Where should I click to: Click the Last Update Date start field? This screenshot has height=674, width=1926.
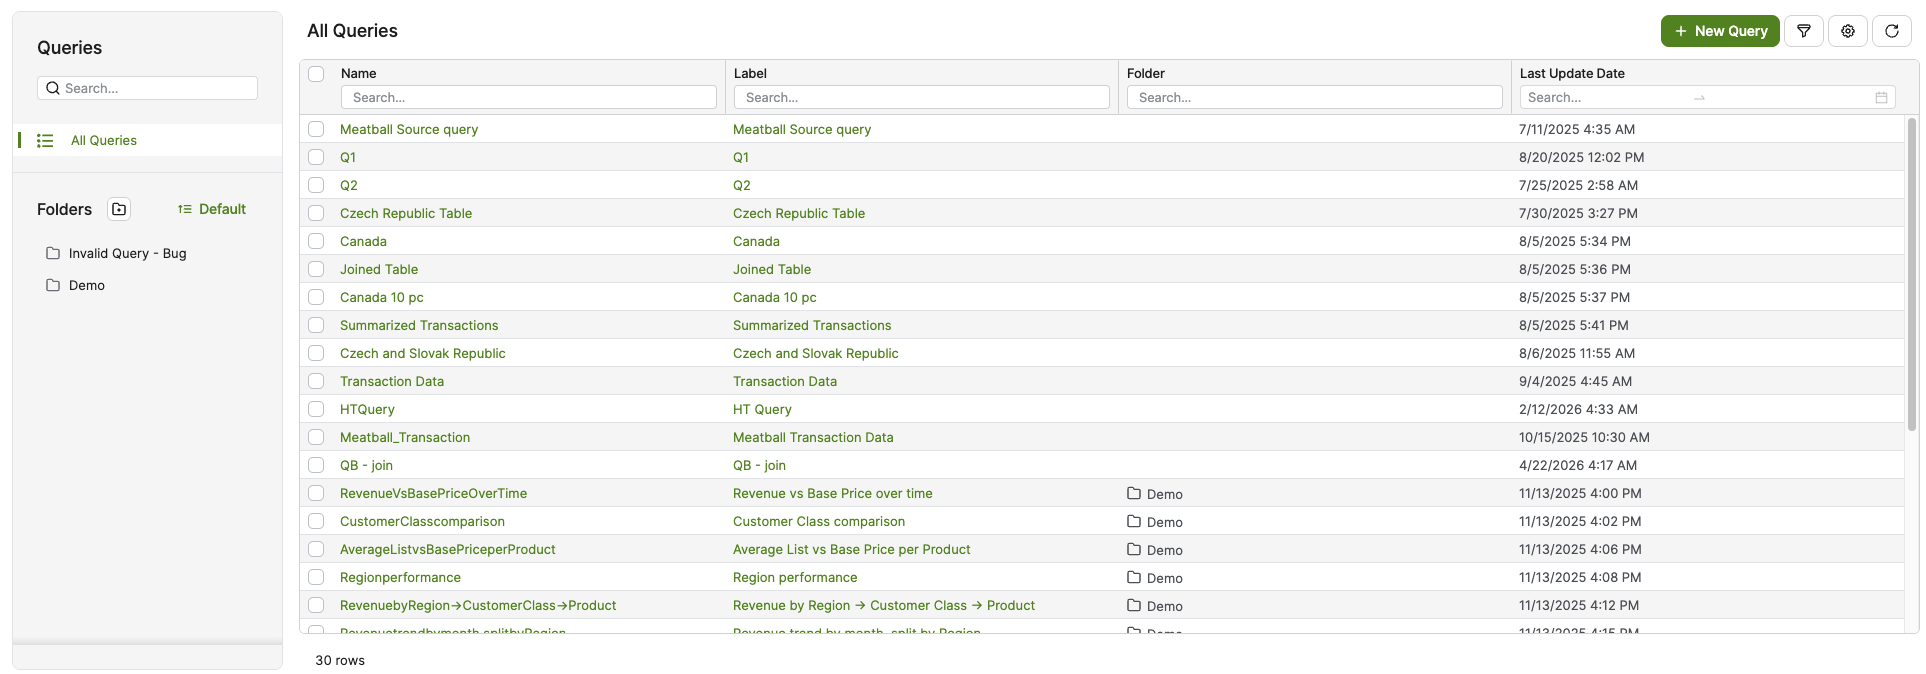tap(1604, 97)
